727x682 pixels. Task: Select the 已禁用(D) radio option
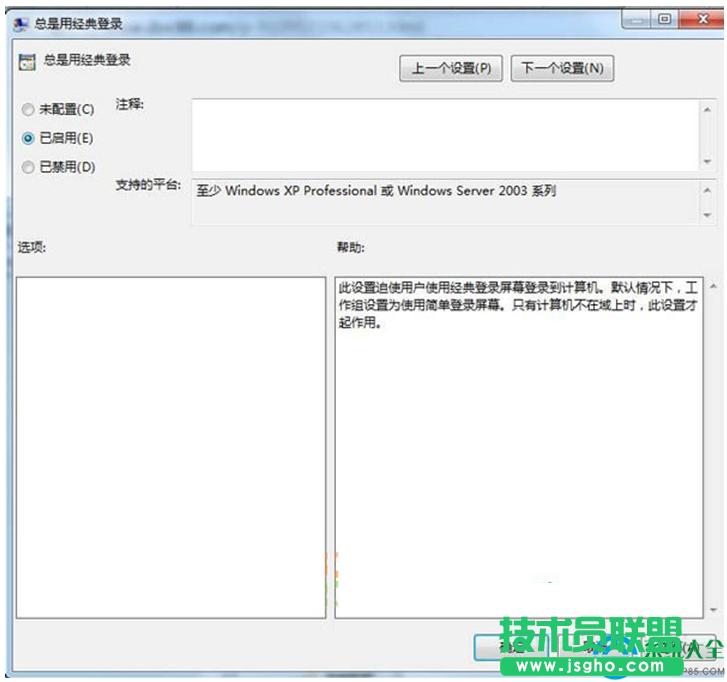28,167
